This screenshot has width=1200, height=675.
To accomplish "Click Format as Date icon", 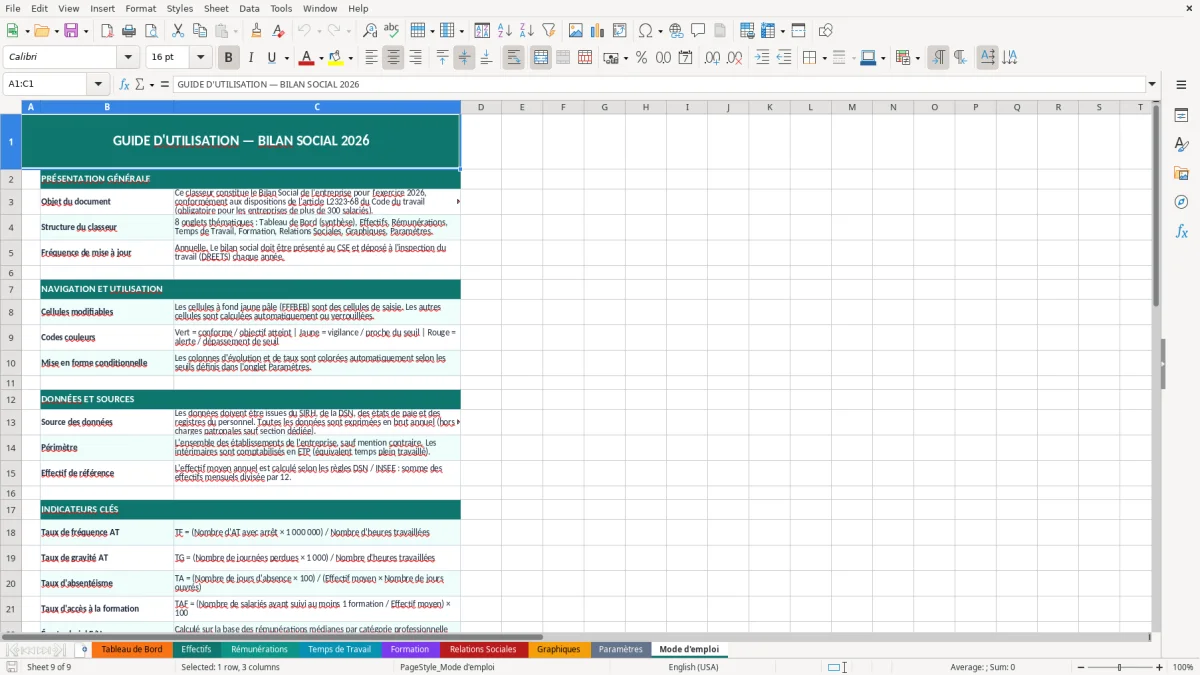I will [685, 58].
